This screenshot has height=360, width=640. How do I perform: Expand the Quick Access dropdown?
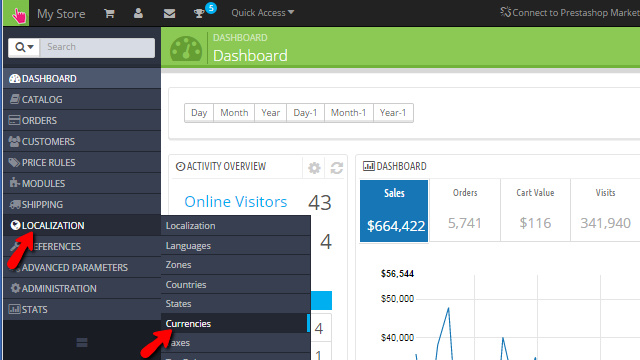262,13
